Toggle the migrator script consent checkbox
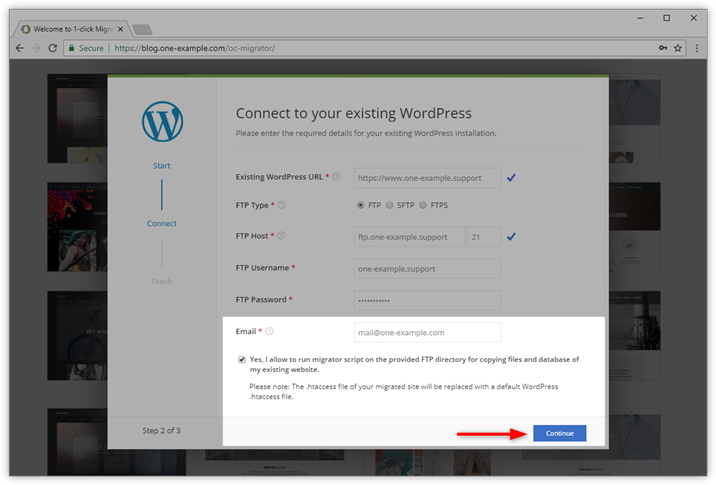Screen dimensions: 716x485 (242, 359)
